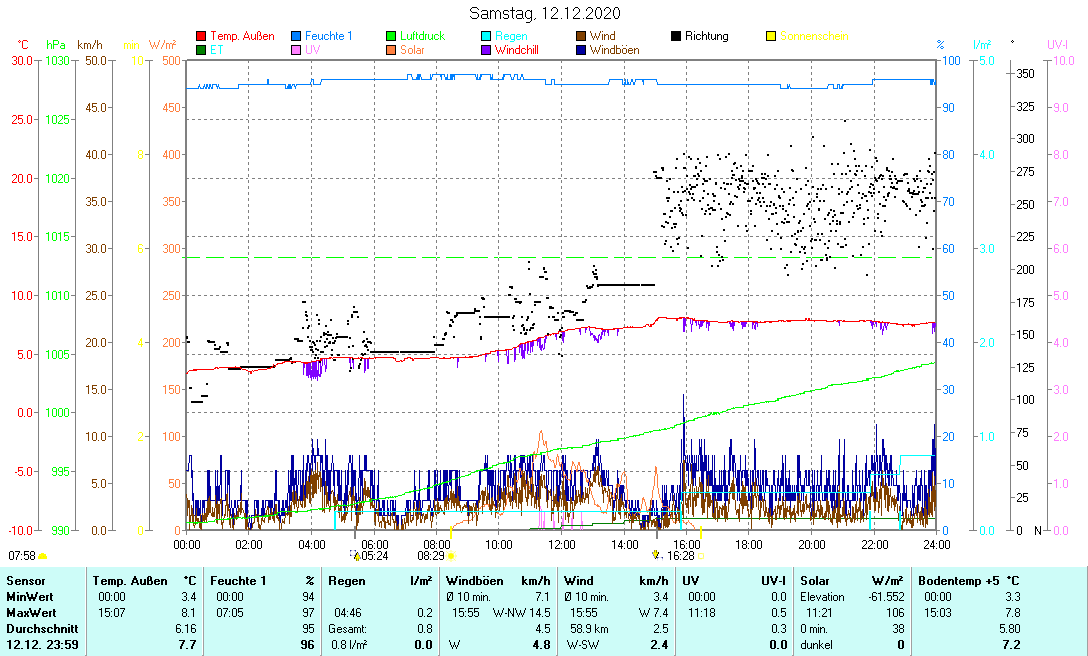Click the orange Solar legend square
Screen dimensions: 1088x656
[x=391, y=49]
